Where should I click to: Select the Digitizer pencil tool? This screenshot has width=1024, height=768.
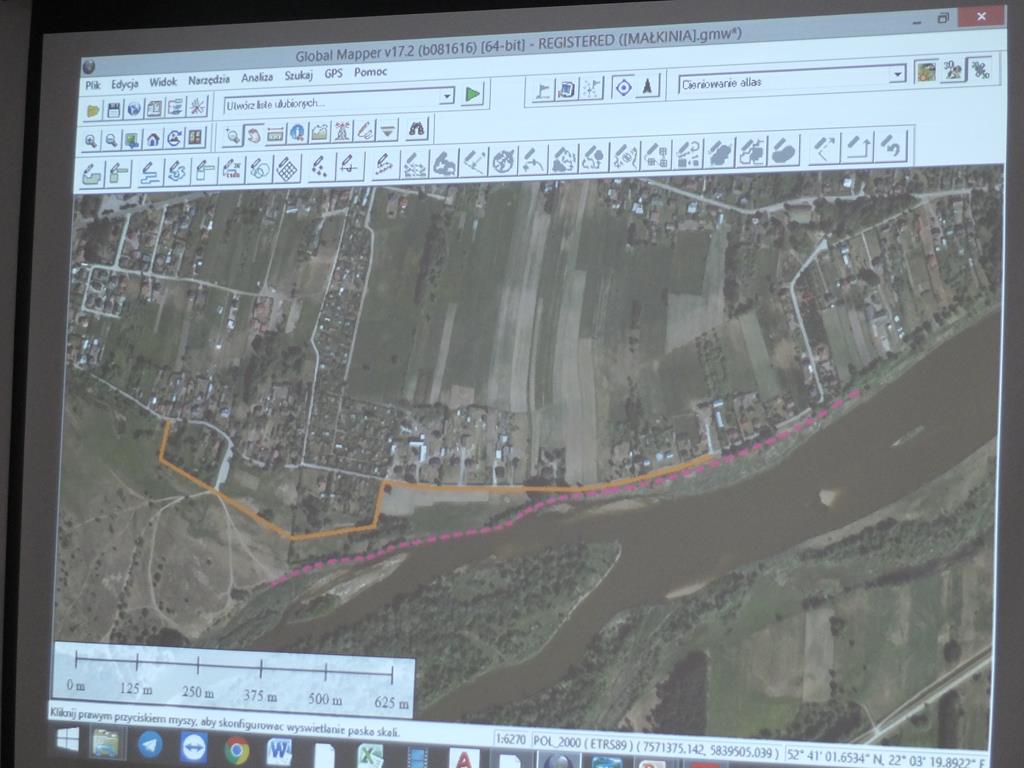click(x=364, y=131)
